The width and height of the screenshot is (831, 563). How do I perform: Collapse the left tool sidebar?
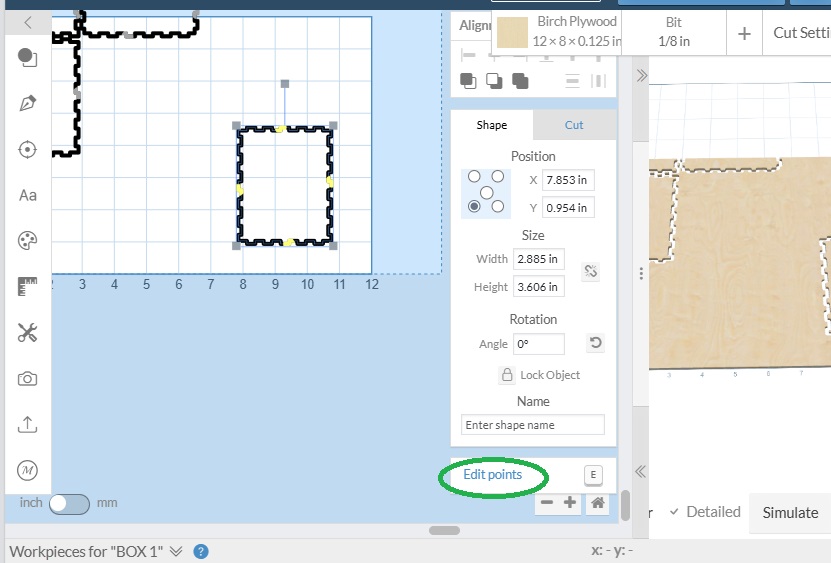click(28, 21)
